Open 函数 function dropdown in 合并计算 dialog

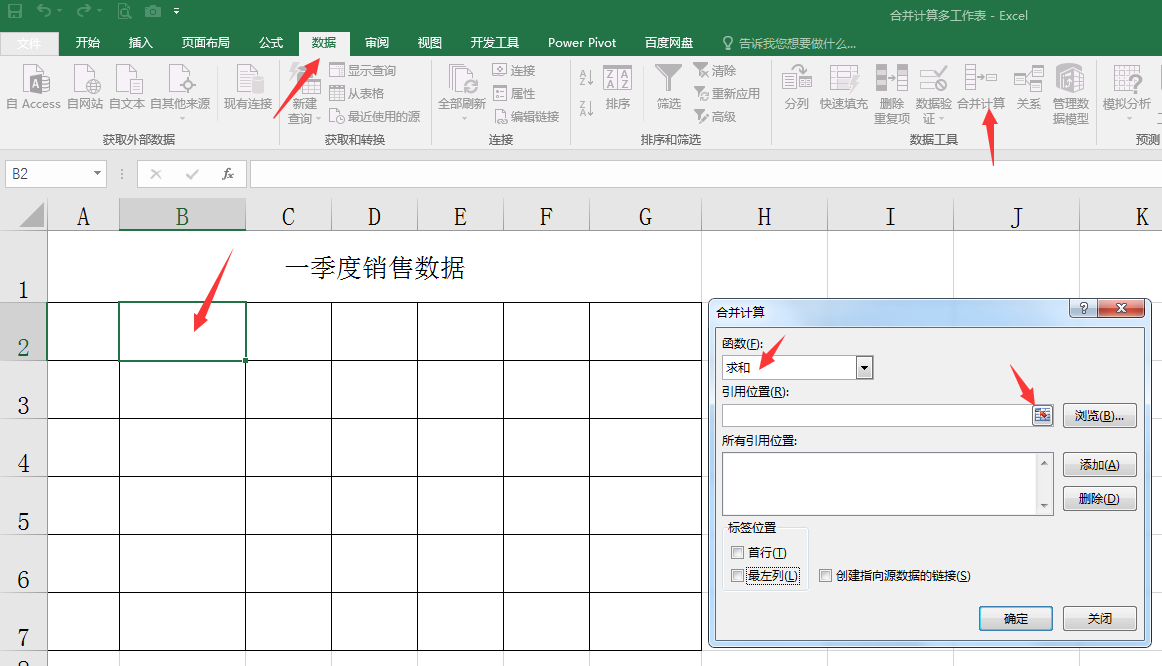864,367
